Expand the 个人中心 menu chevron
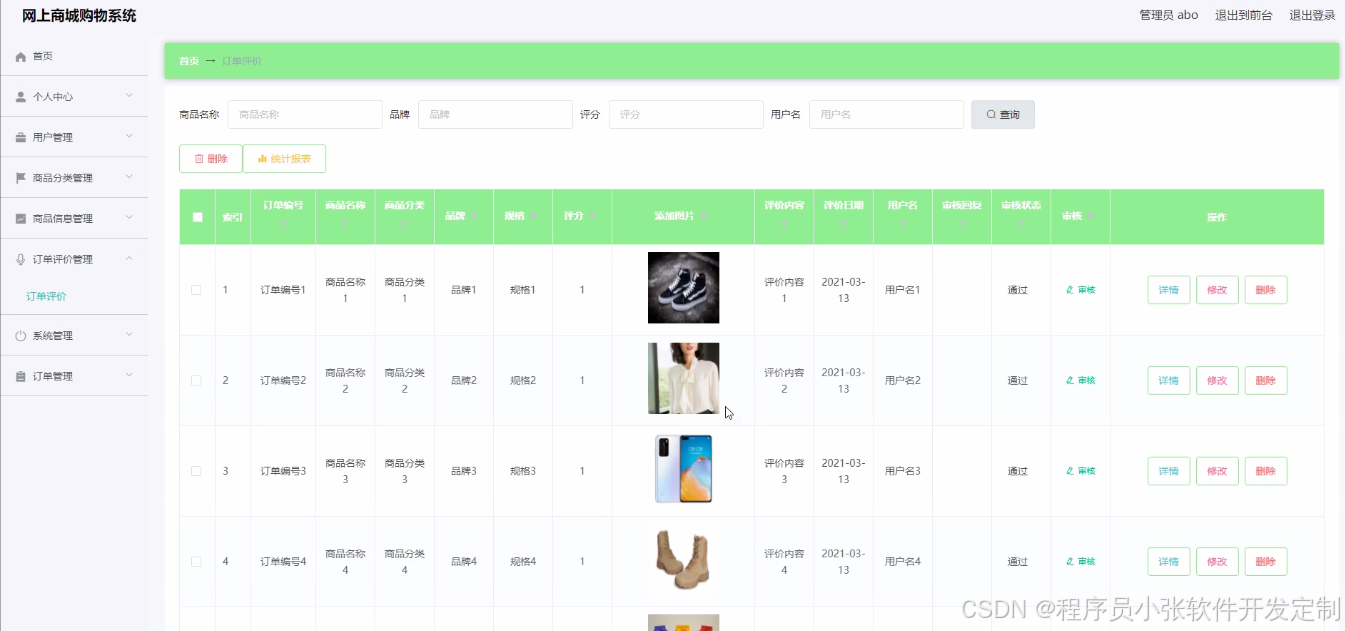 point(129,96)
